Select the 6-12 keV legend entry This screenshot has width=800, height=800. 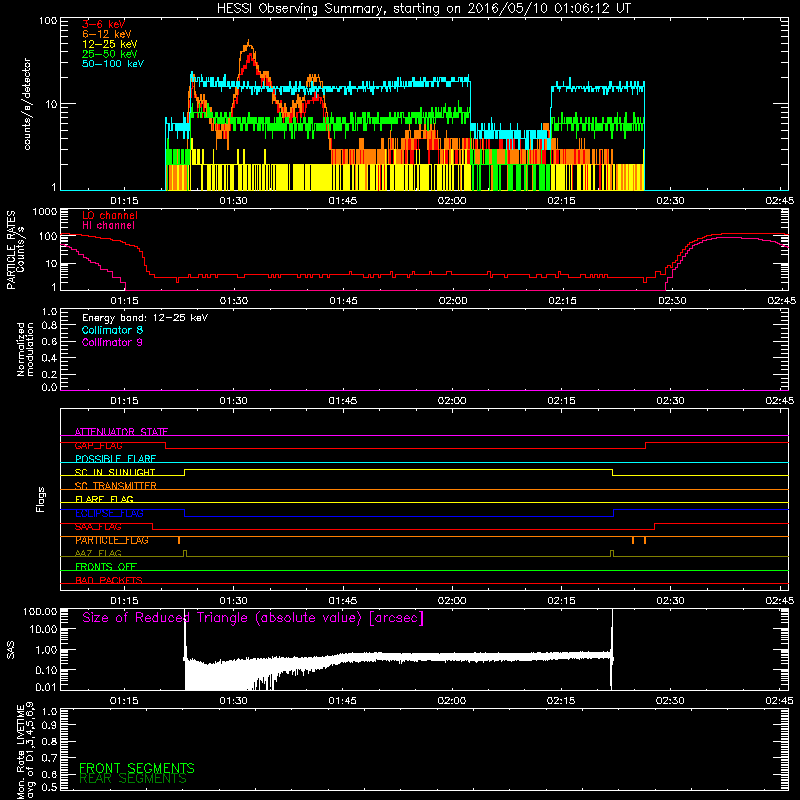[106, 34]
